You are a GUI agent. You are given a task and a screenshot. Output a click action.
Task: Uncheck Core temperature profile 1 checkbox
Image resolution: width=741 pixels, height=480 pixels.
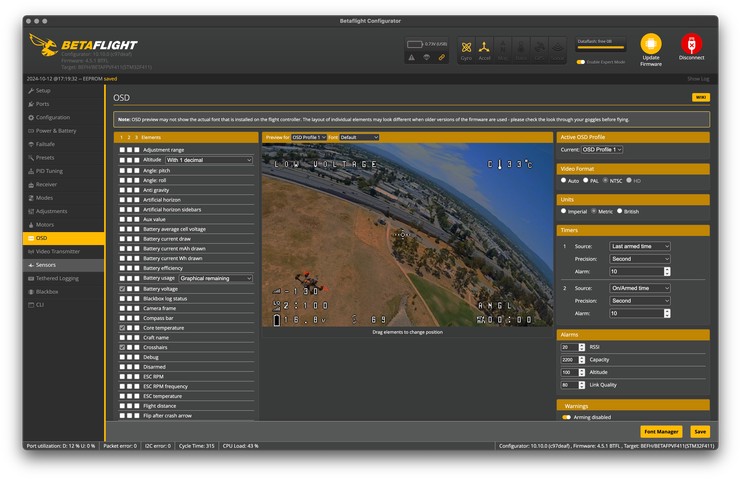(x=122, y=328)
